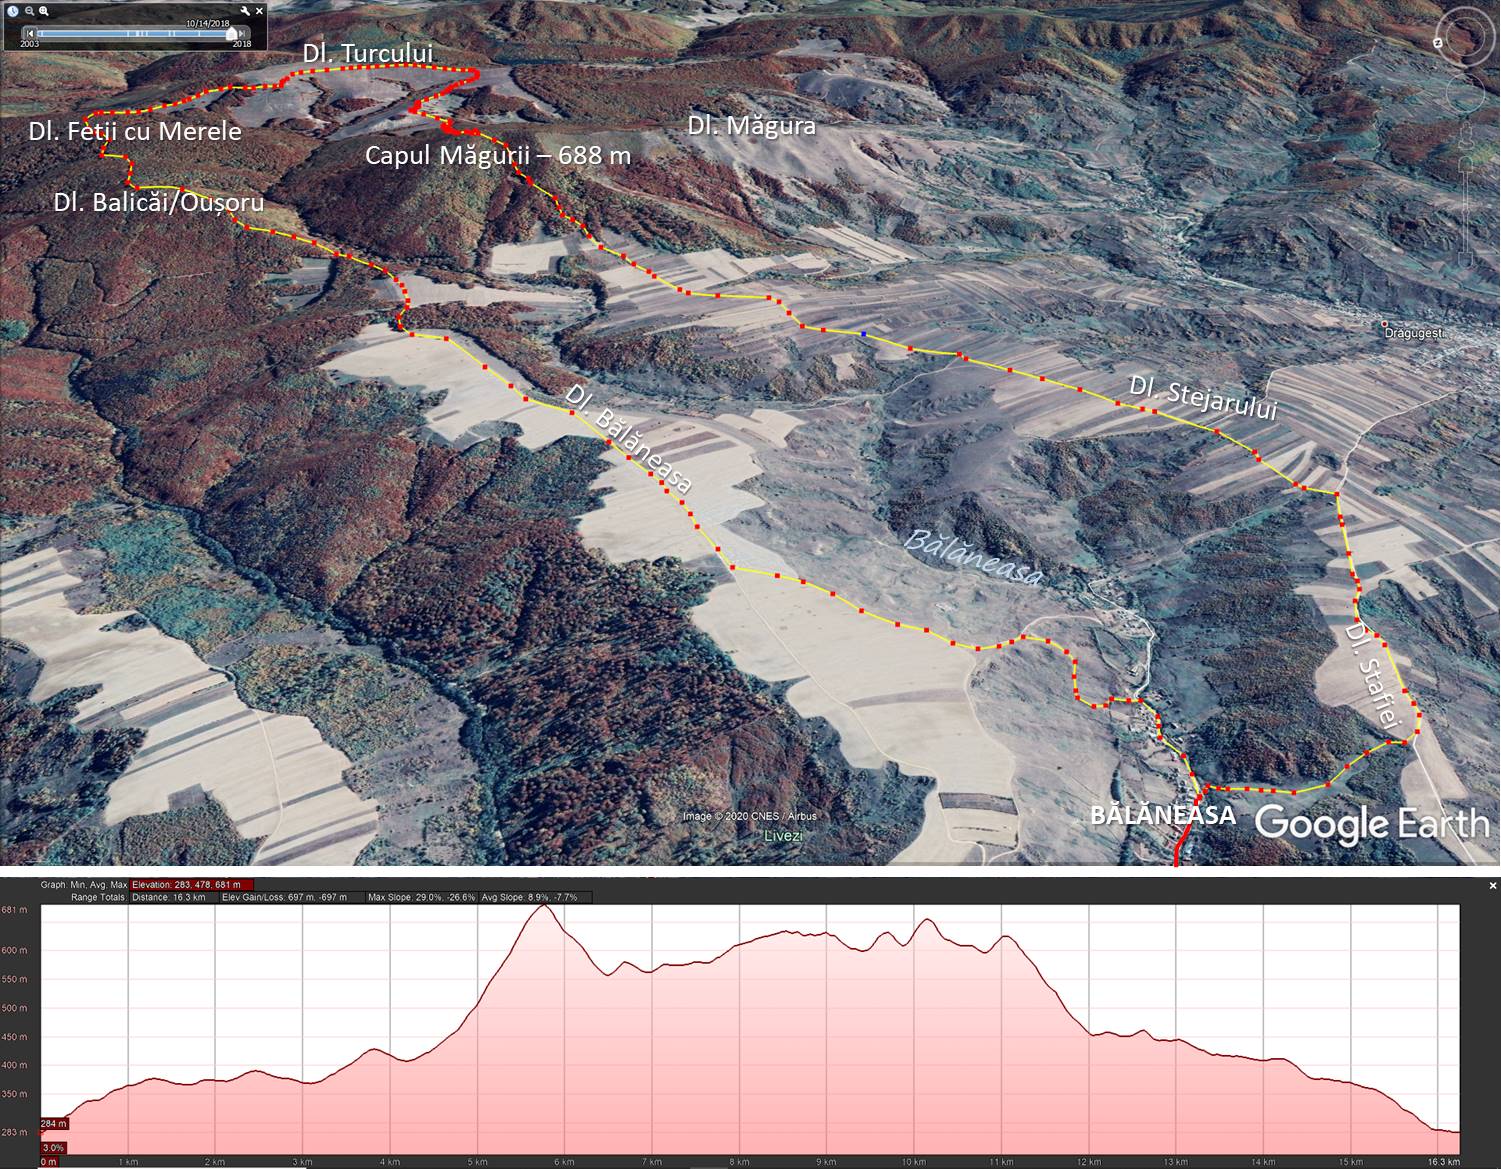Image resolution: width=1501 pixels, height=1169 pixels.
Task: Zoom in the time slider range
Action: coord(44,11)
